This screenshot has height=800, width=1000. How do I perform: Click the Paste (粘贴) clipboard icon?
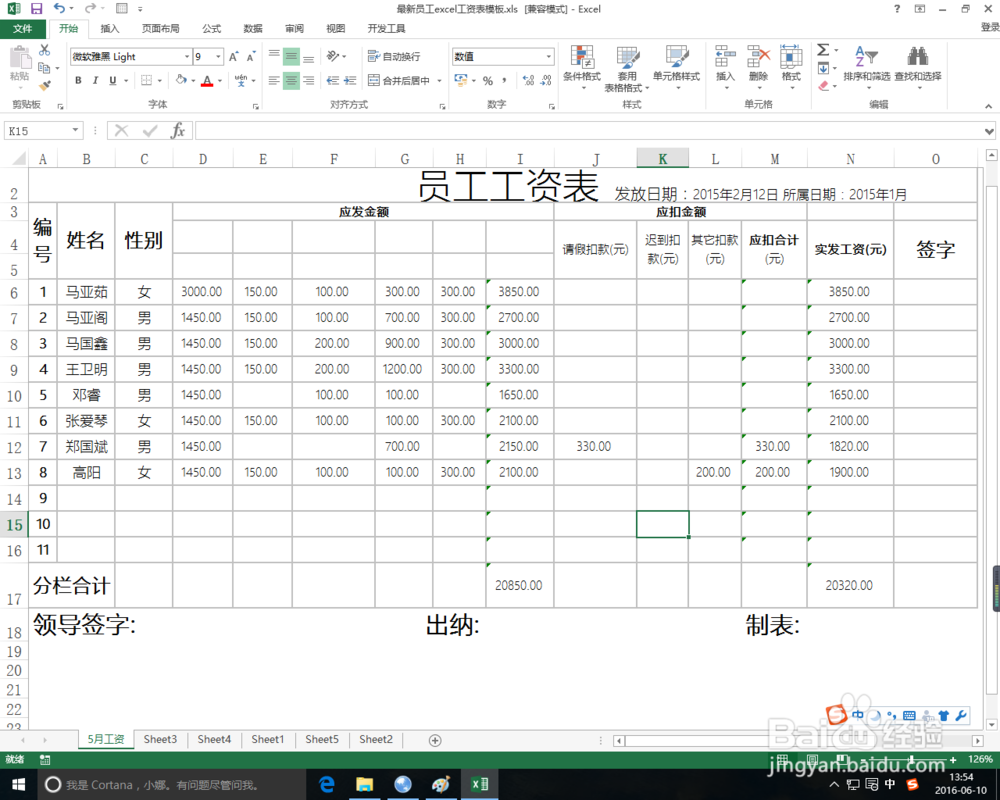(20, 59)
